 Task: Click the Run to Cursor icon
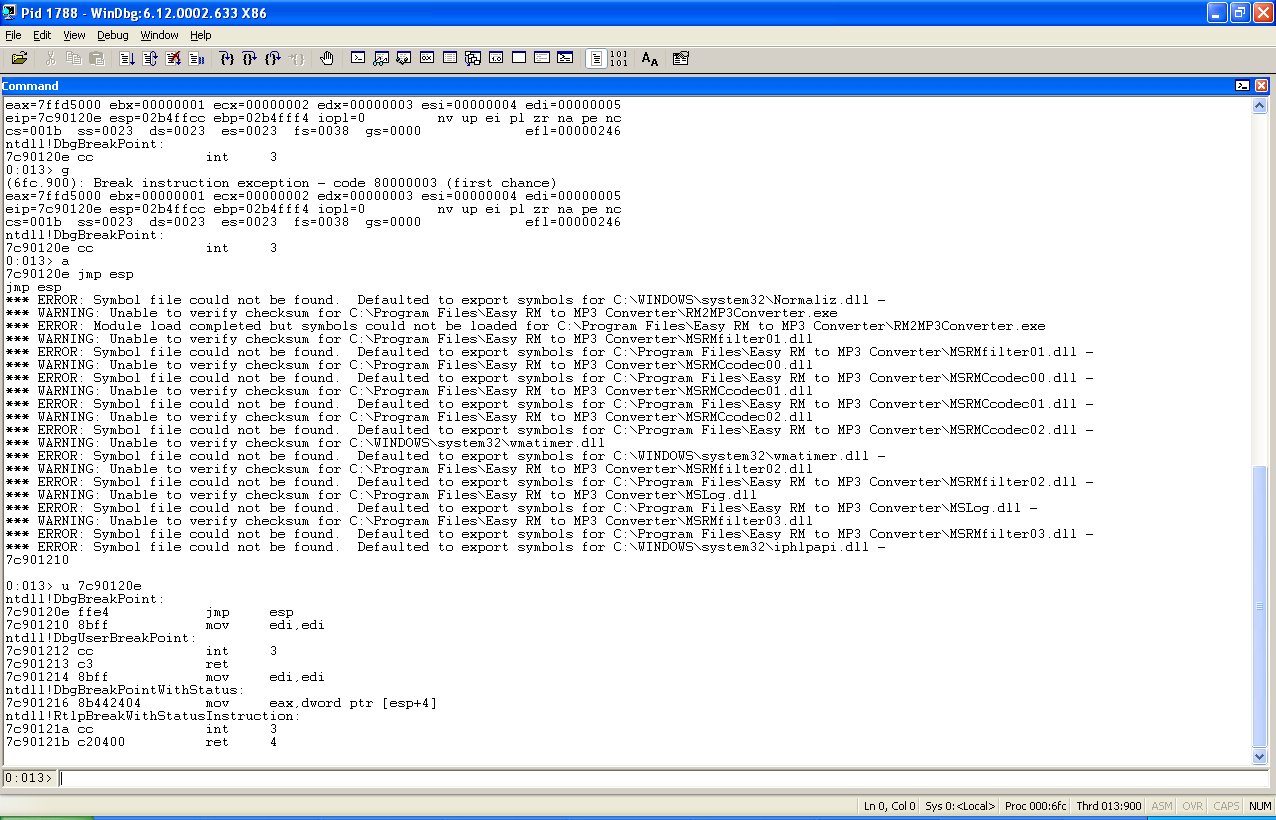[x=297, y=59]
